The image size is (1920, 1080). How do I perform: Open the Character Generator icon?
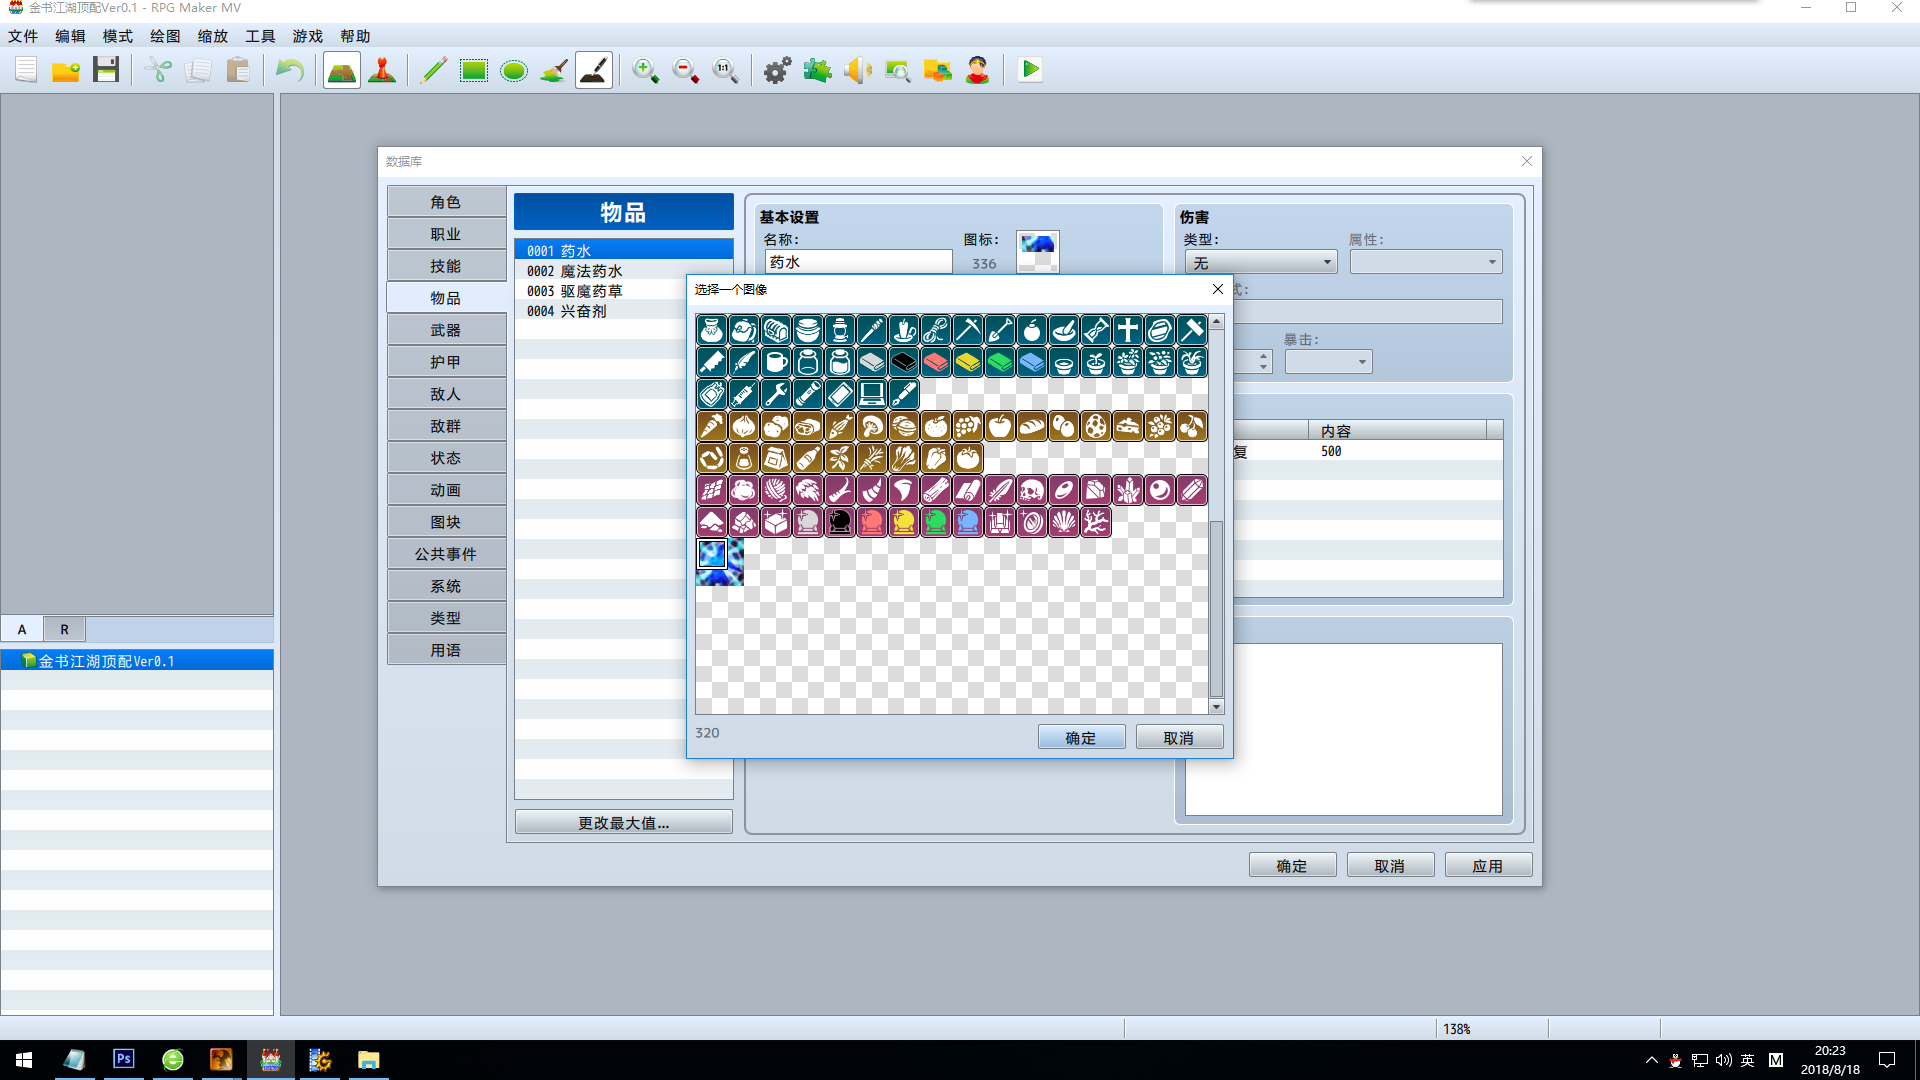point(978,70)
